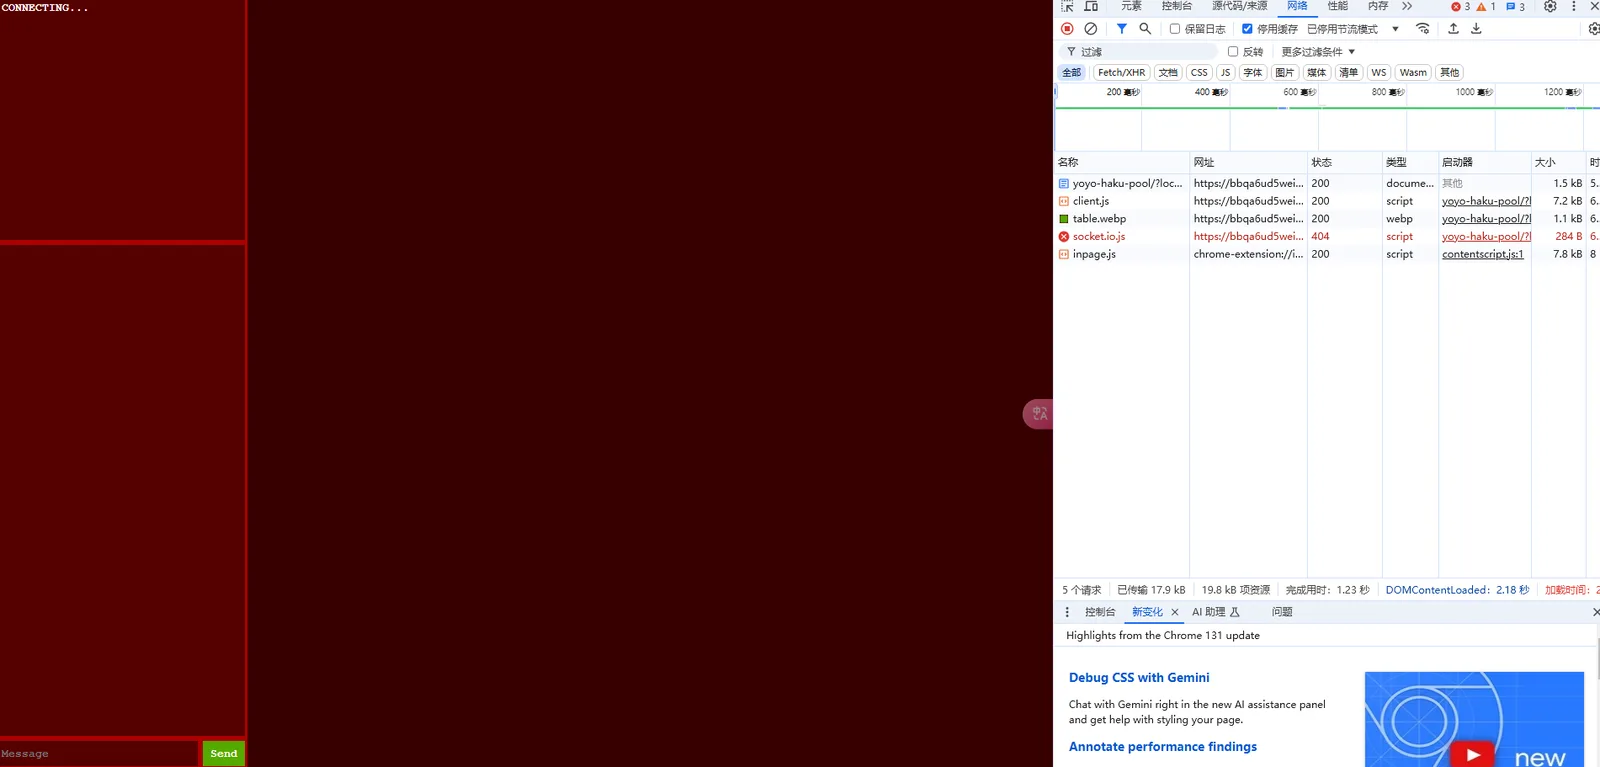Click the red error icon beside socket.io.js
The height and width of the screenshot is (767, 1600).
[x=1064, y=237]
